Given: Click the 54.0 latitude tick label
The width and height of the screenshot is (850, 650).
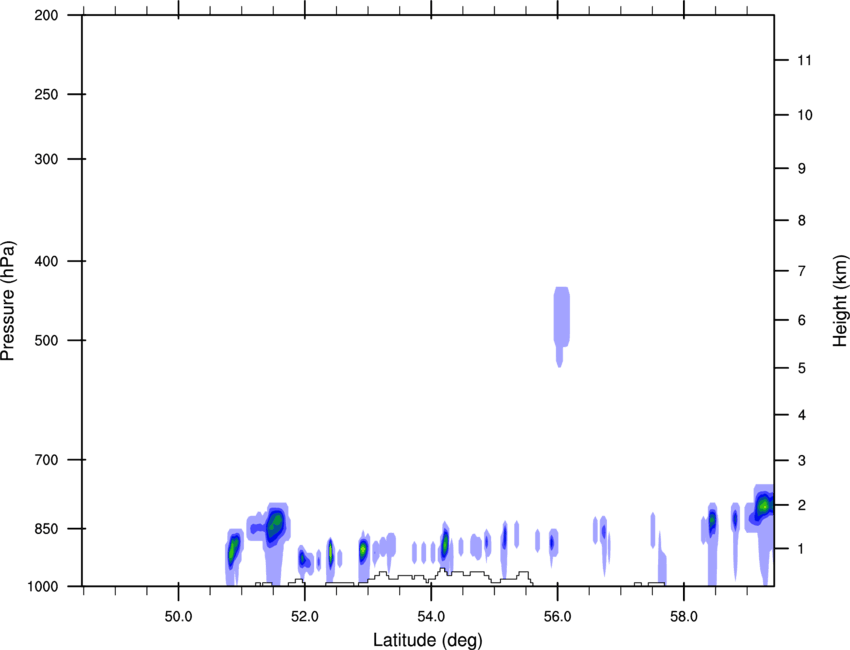Looking at the screenshot, I should [431, 617].
